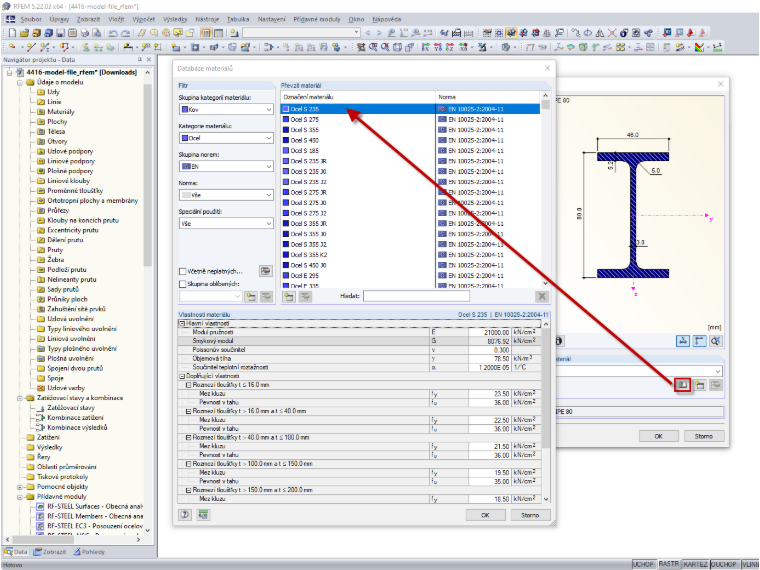Click the new file icon in the toolbar
Image resolution: width=760 pixels, height=570 pixels.
[13, 33]
